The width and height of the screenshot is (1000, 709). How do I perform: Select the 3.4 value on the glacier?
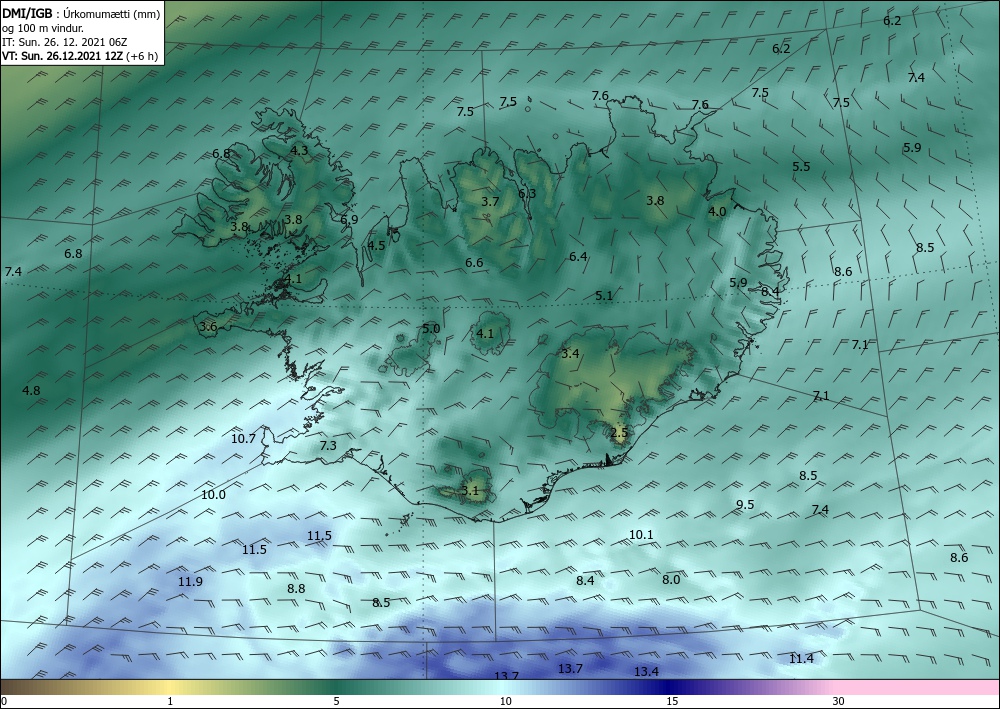pyautogui.click(x=570, y=353)
